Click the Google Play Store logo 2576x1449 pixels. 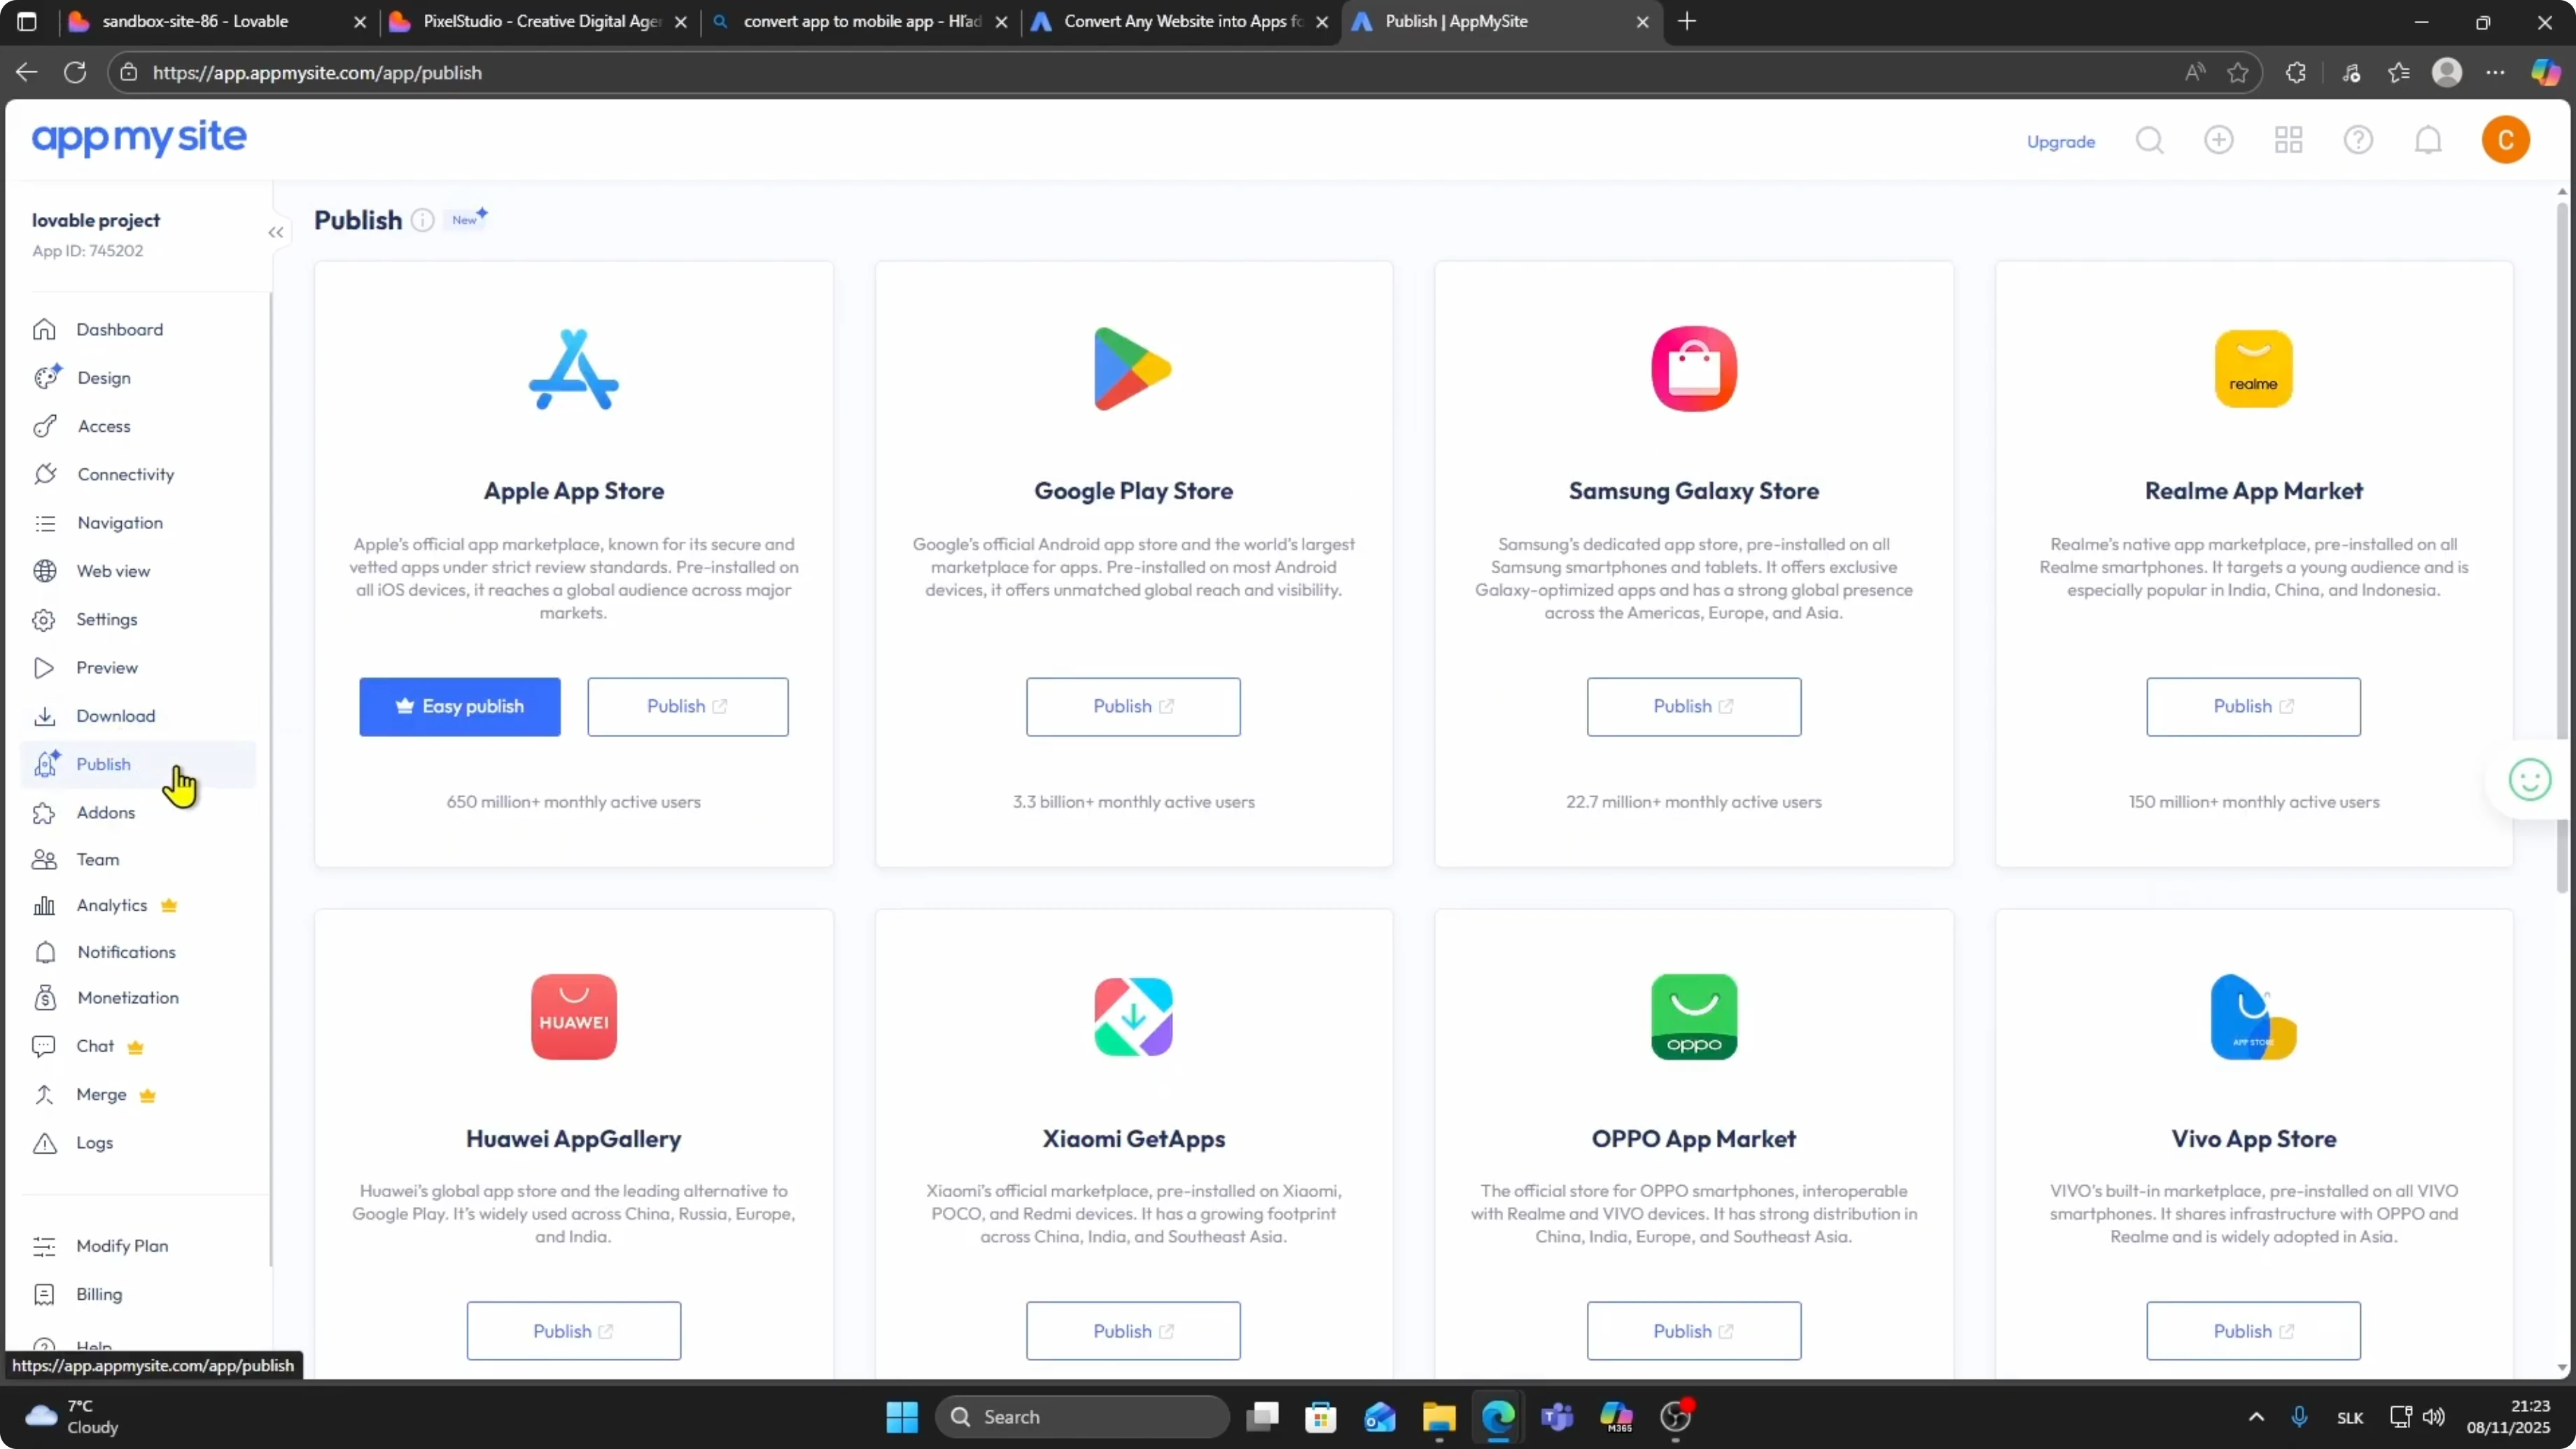click(x=1133, y=369)
